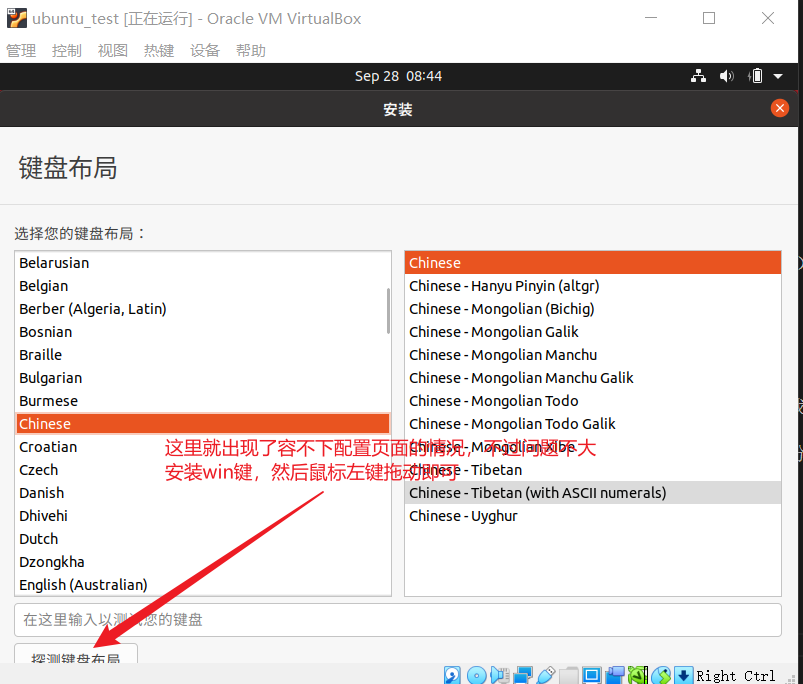Select English (Australian) layout
This screenshot has width=803, height=684.
click(x=203, y=585)
